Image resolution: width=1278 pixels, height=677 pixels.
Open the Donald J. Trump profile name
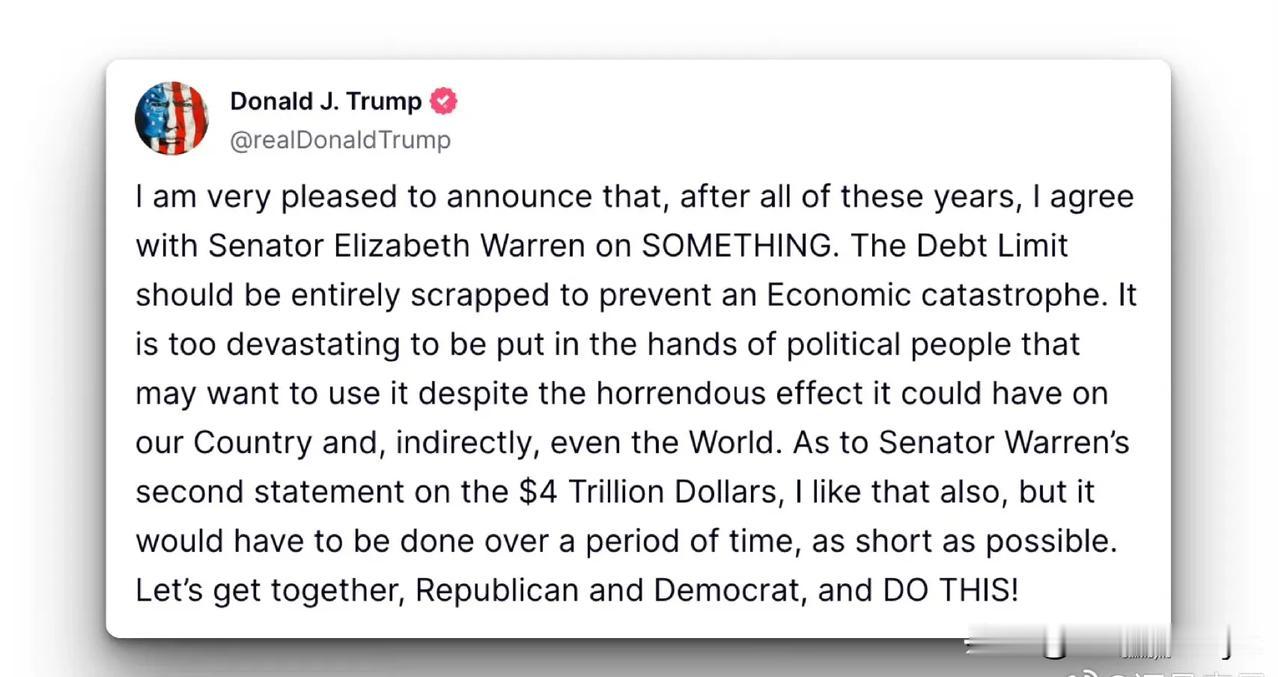326,101
